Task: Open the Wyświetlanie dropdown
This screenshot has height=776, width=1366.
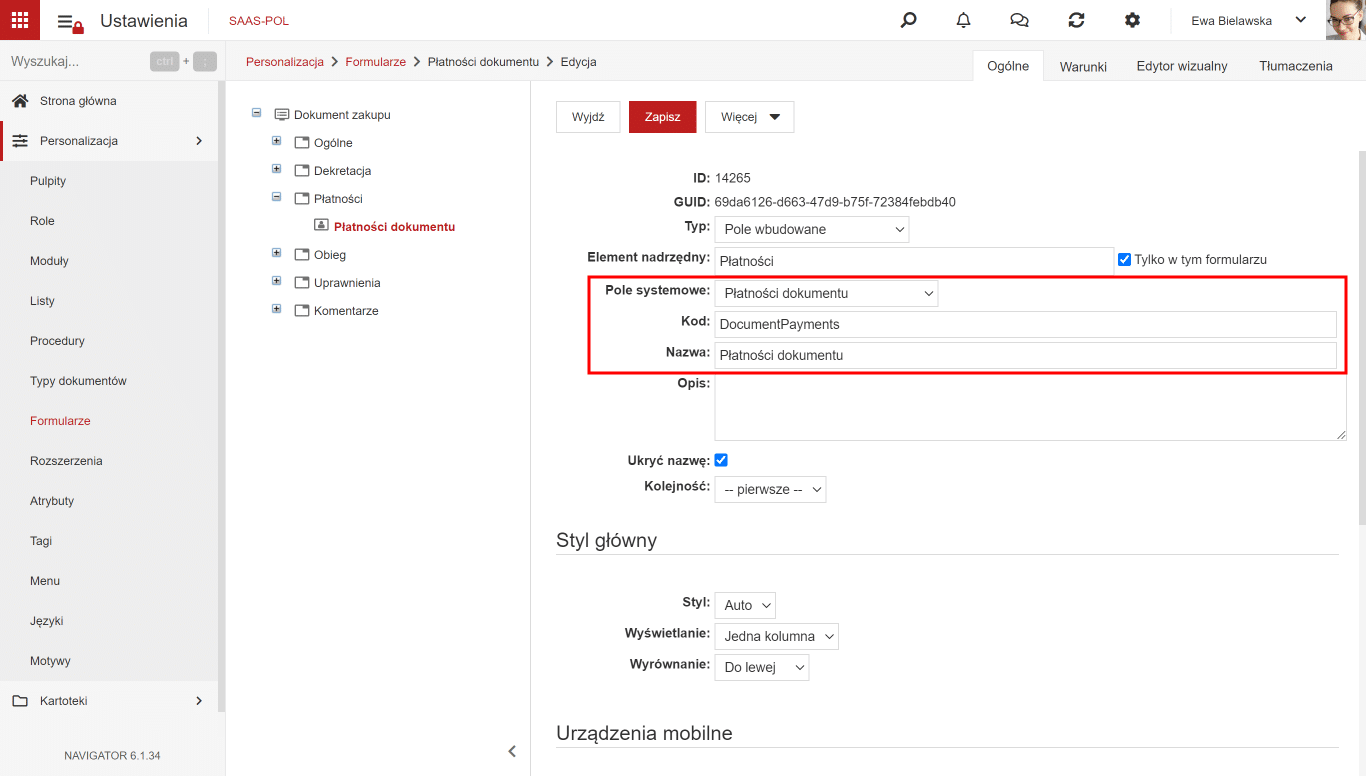Action: (776, 636)
